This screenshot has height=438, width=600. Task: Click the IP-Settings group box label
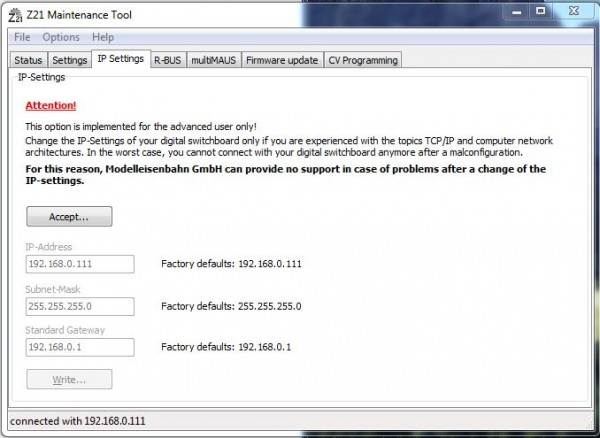pyautogui.click(x=42, y=77)
